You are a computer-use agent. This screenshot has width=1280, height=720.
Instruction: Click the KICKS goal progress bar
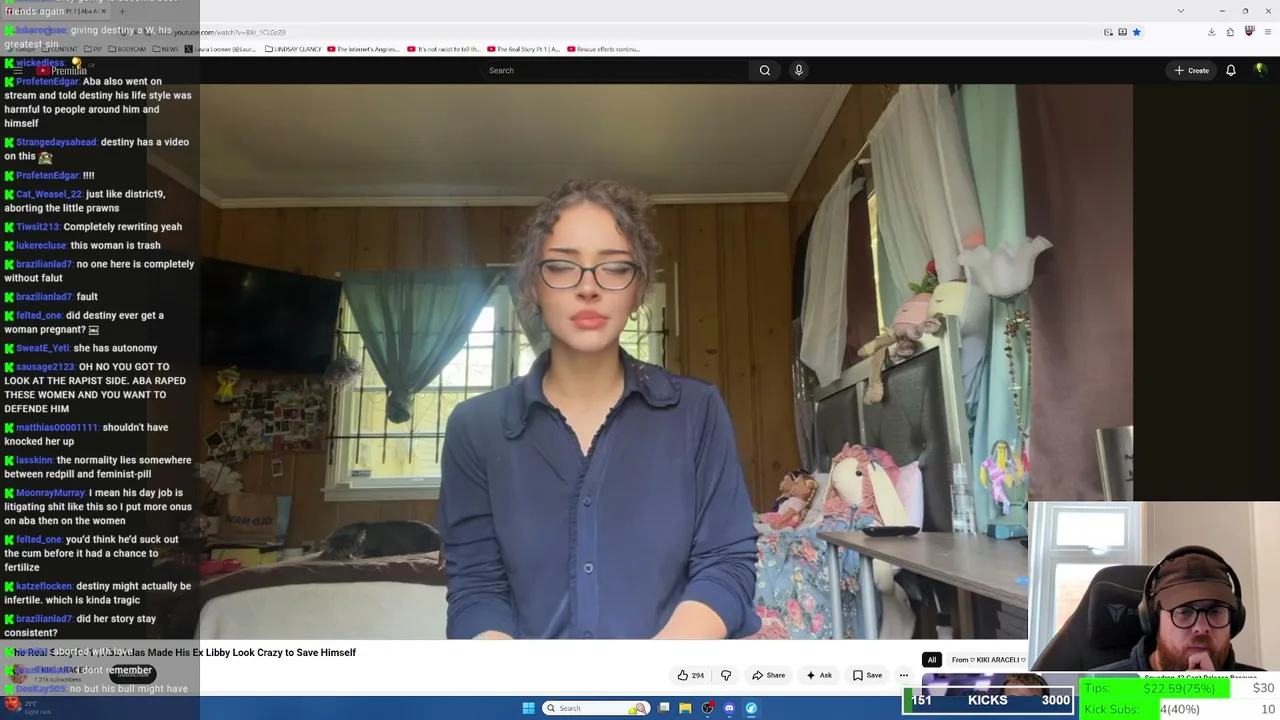[988, 700]
